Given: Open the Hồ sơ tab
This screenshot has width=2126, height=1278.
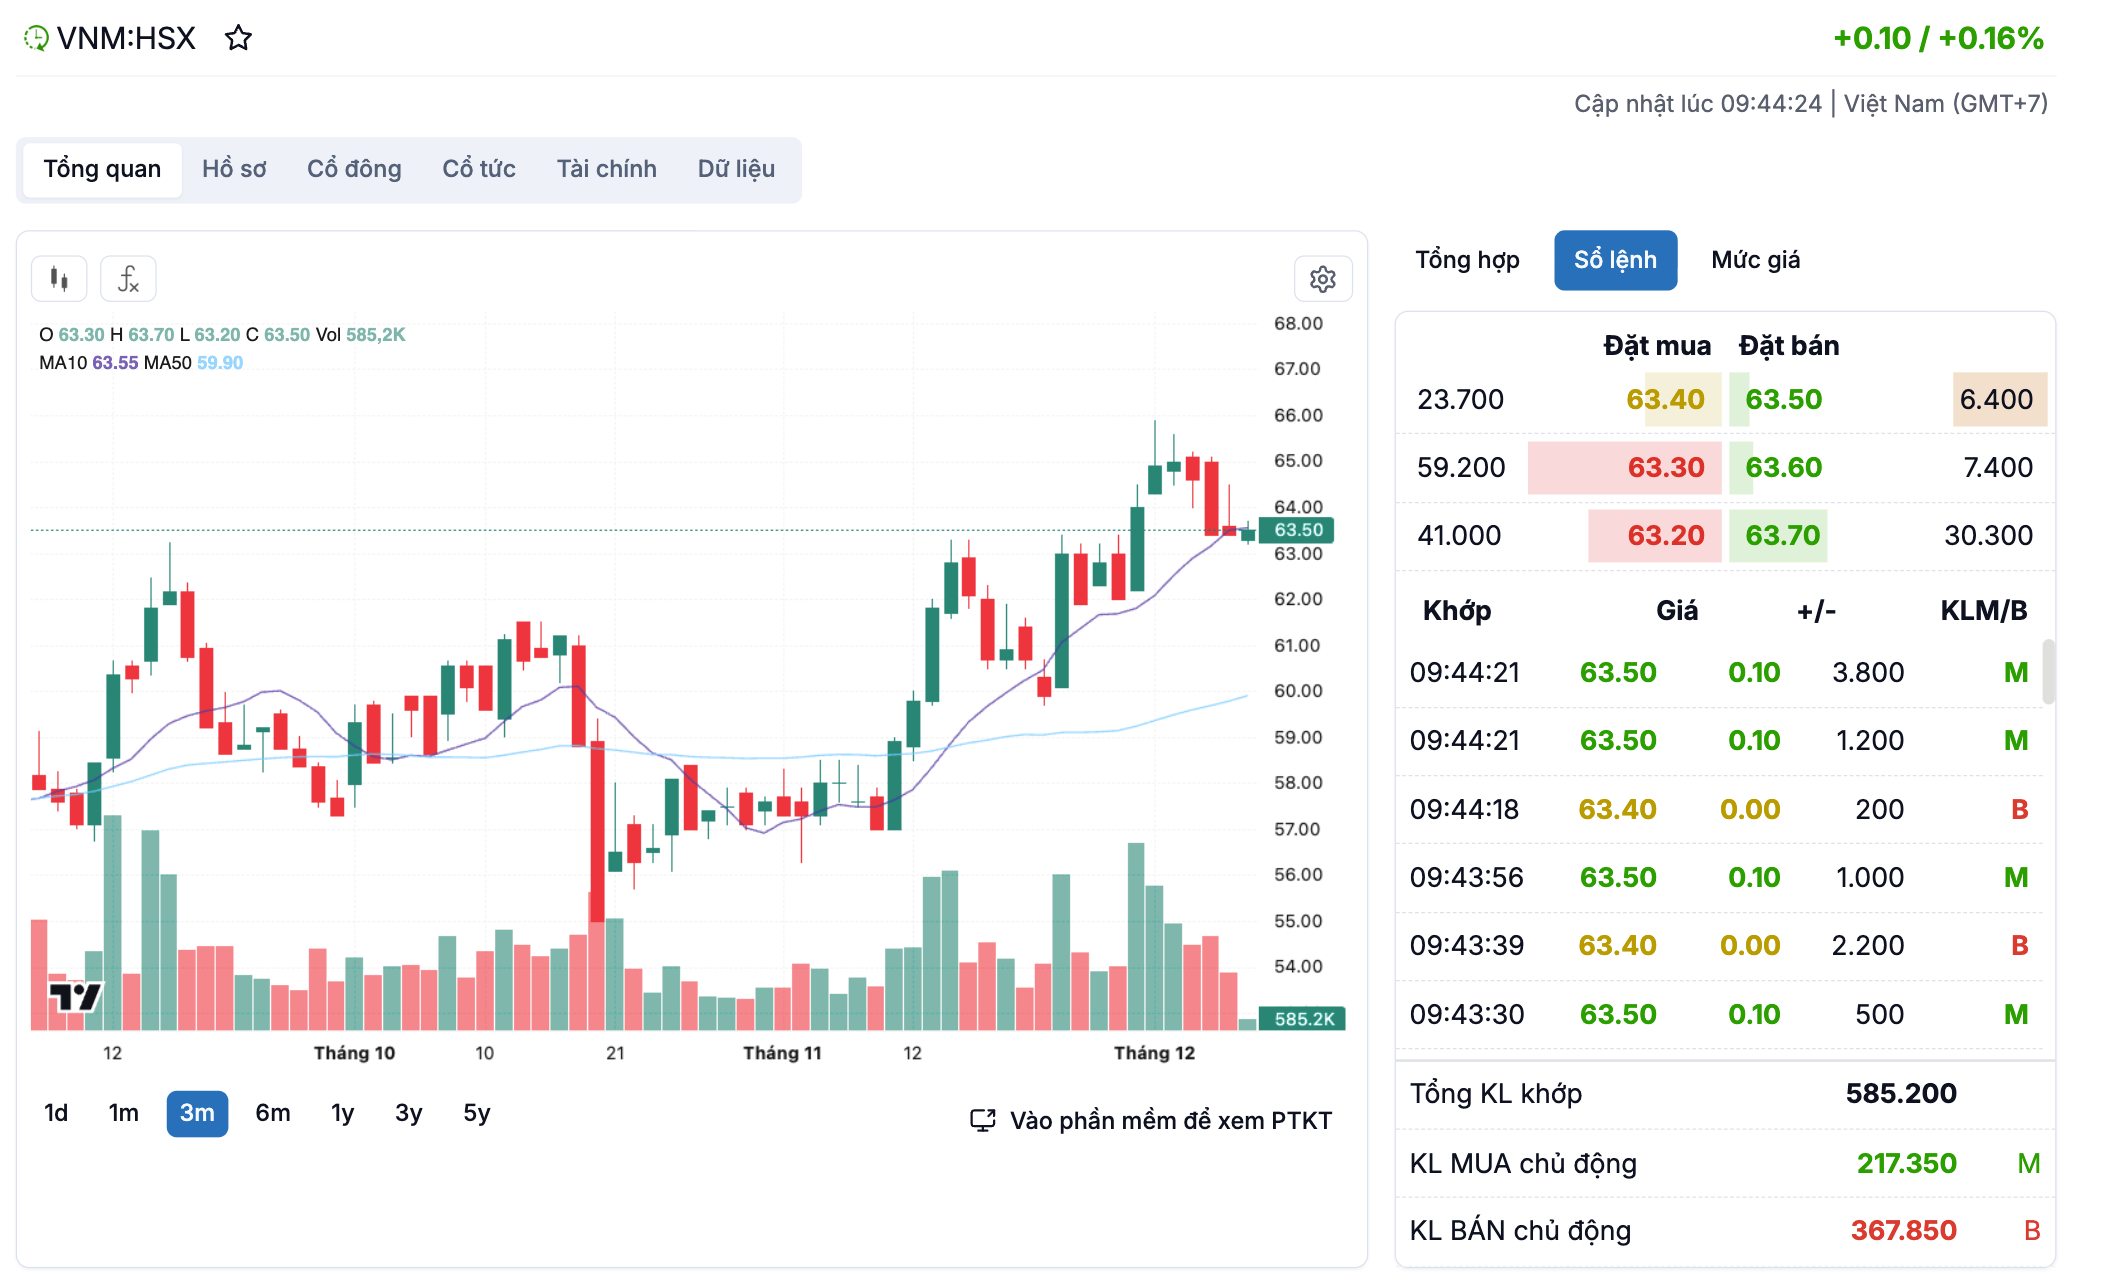Looking at the screenshot, I should click(x=234, y=169).
